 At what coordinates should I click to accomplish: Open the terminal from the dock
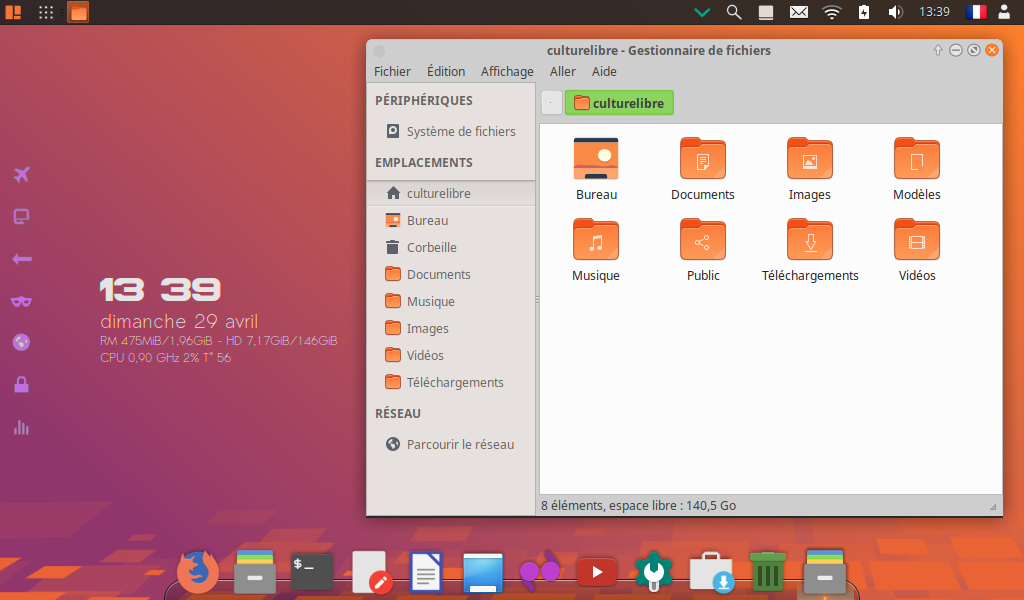point(311,571)
